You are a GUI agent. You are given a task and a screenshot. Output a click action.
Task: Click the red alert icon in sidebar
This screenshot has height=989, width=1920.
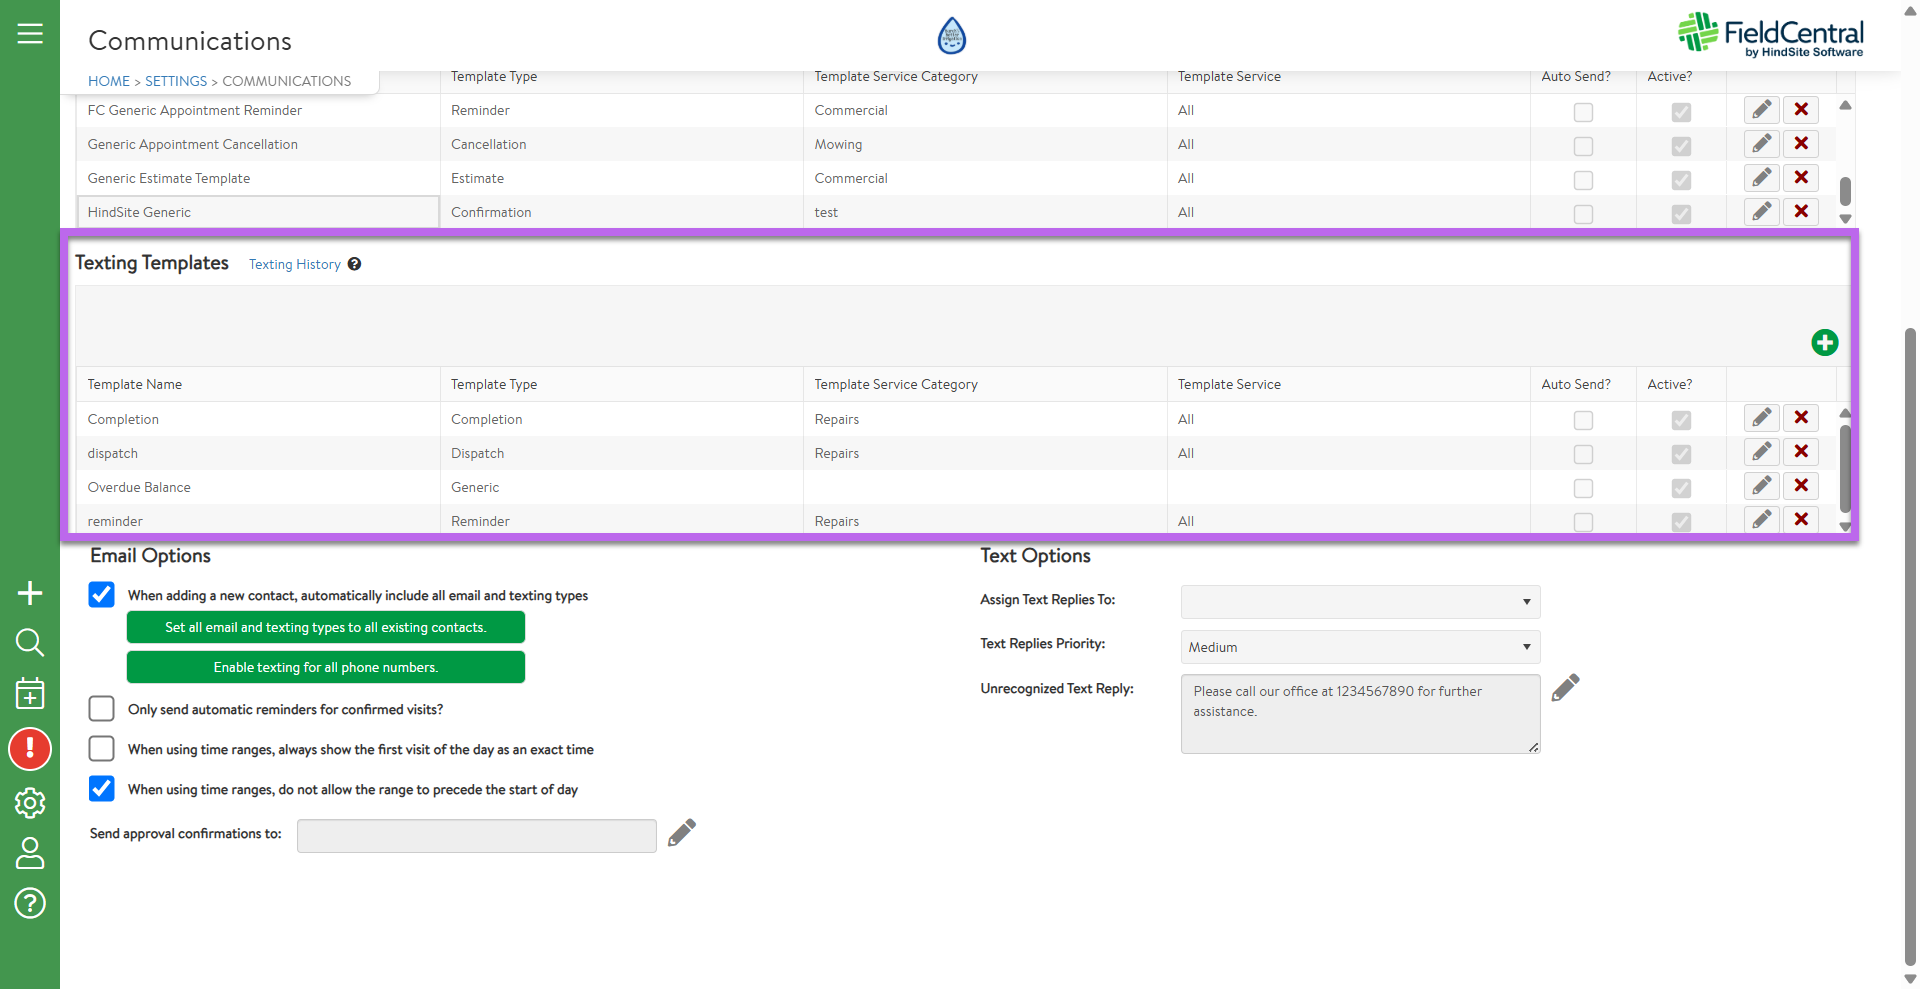pos(30,749)
